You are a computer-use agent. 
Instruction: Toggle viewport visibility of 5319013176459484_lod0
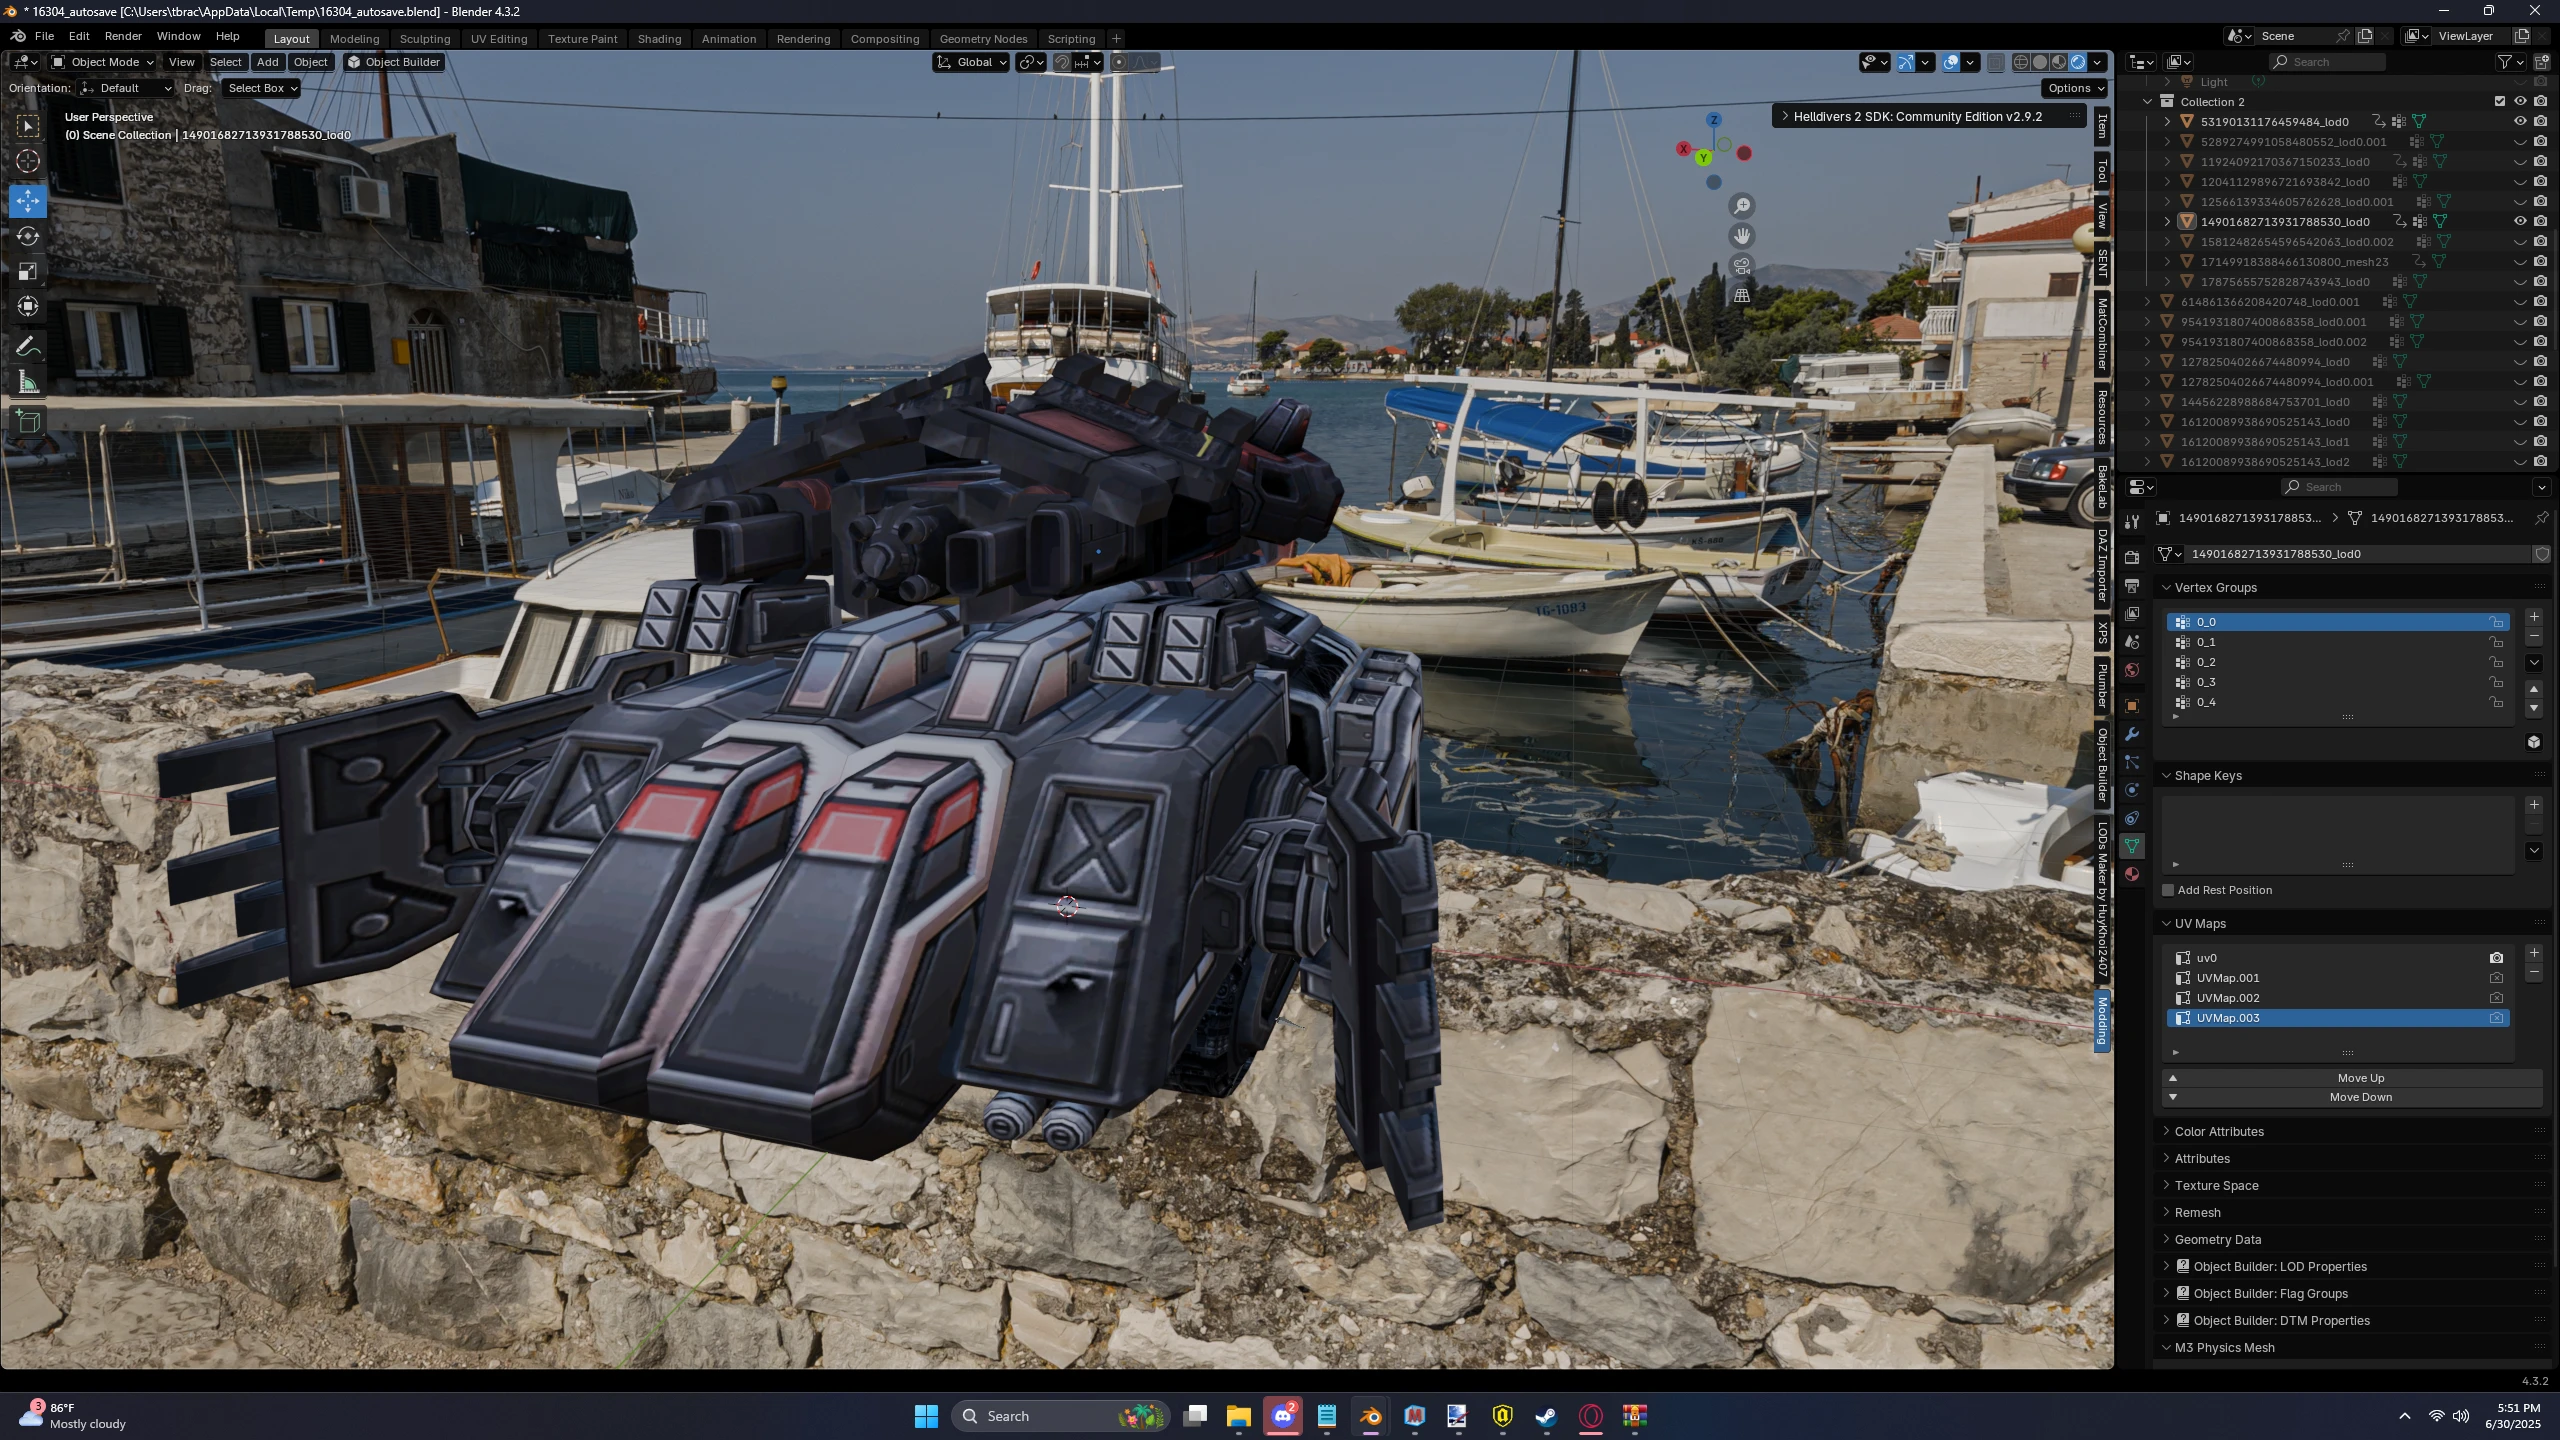[x=2520, y=122]
